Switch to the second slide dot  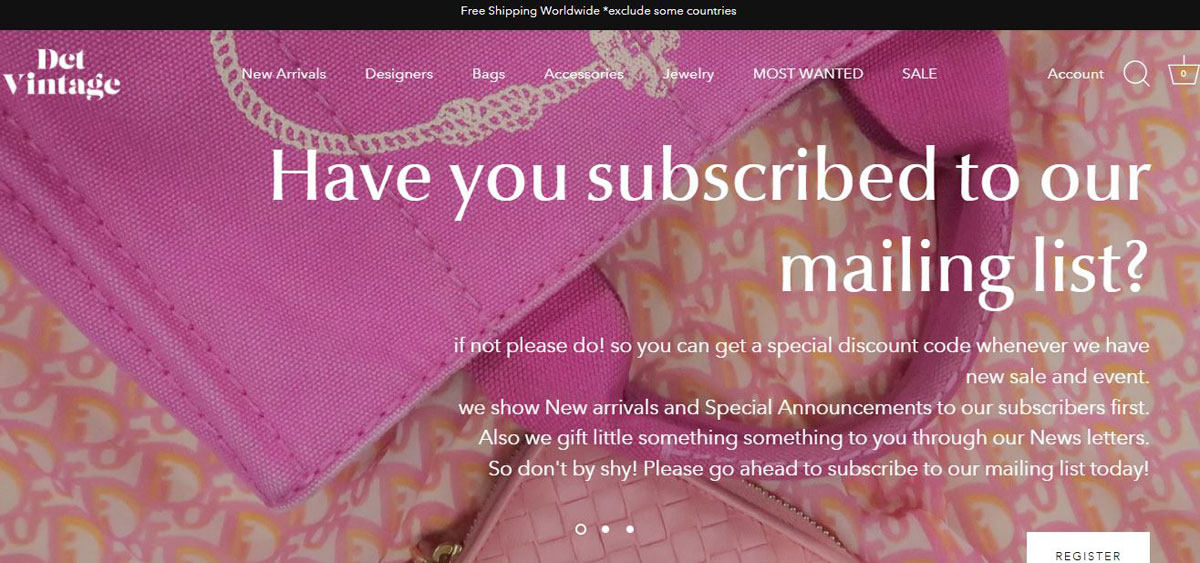pyautogui.click(x=606, y=529)
